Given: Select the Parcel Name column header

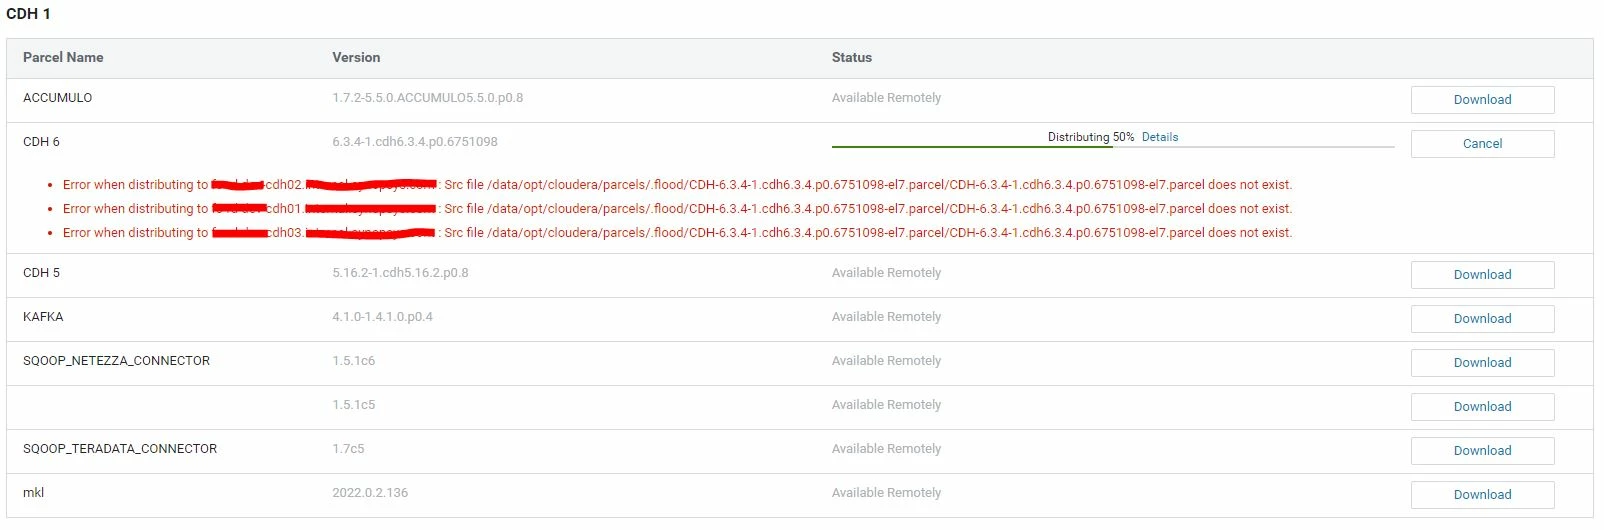Looking at the screenshot, I should coord(63,58).
